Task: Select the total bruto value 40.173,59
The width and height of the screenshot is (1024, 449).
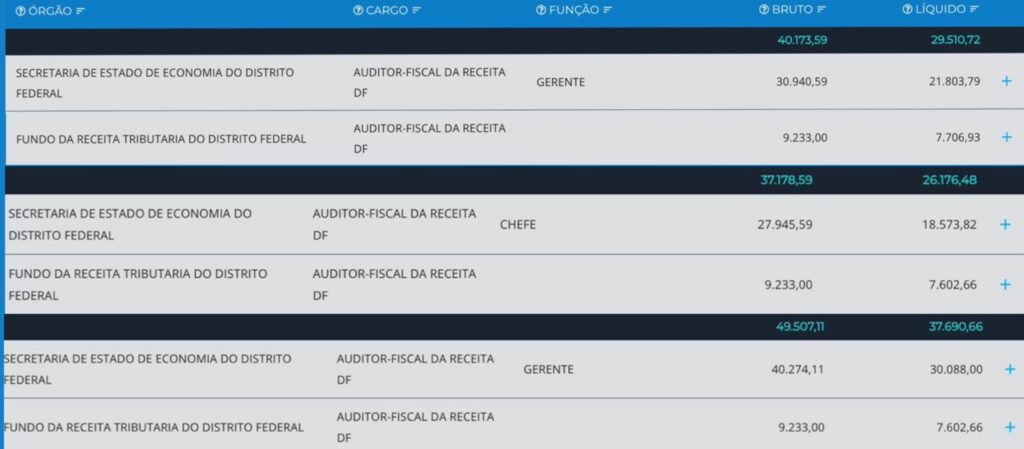Action: (x=802, y=40)
